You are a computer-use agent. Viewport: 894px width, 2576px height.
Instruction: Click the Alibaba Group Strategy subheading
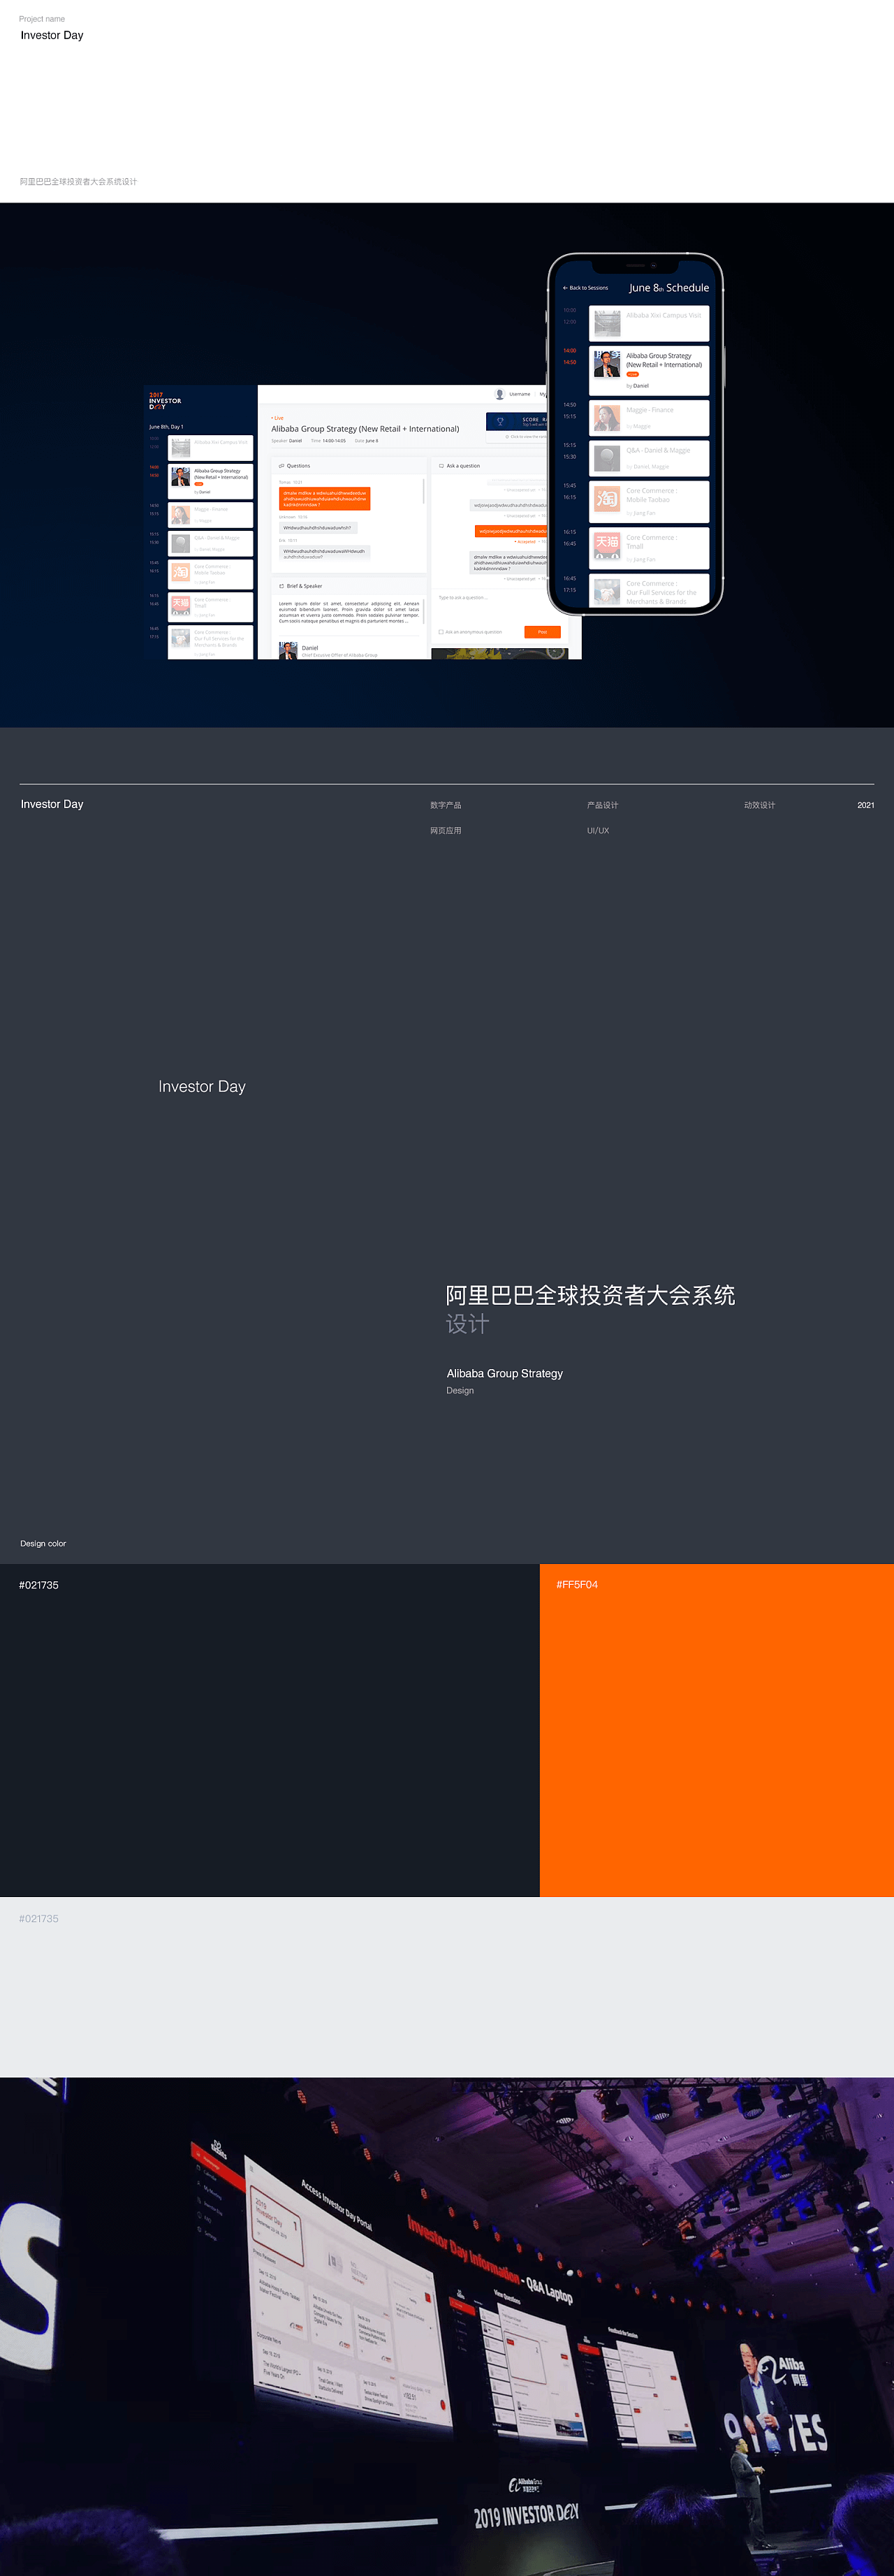coord(505,1374)
